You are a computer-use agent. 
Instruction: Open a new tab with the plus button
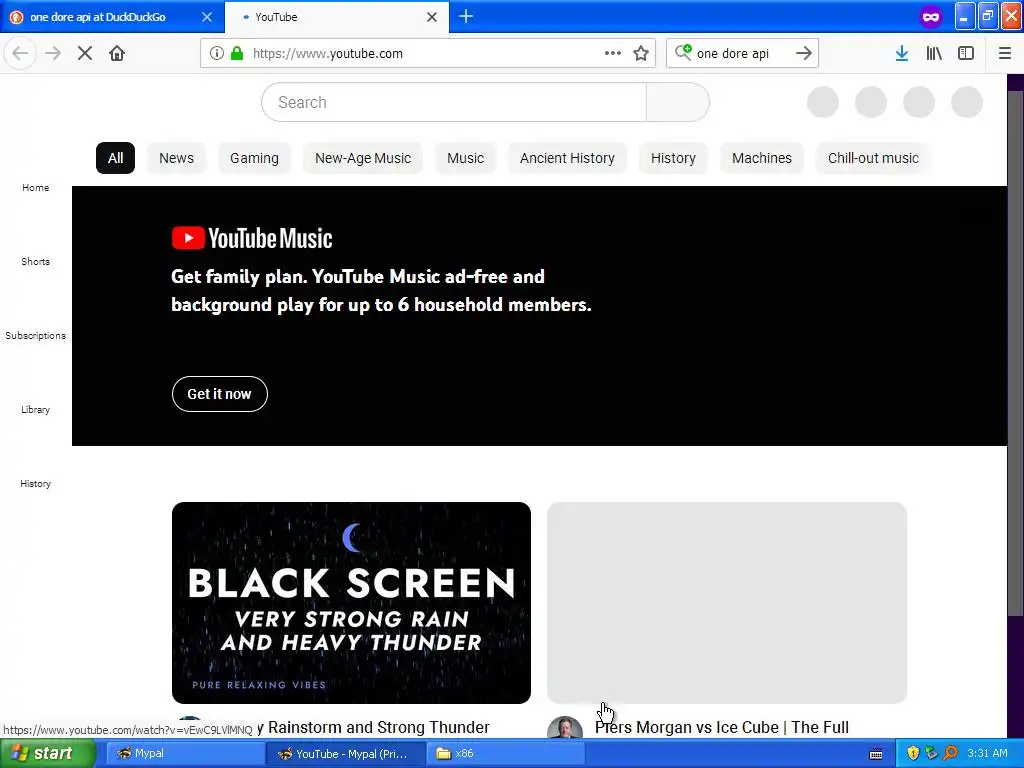466,16
